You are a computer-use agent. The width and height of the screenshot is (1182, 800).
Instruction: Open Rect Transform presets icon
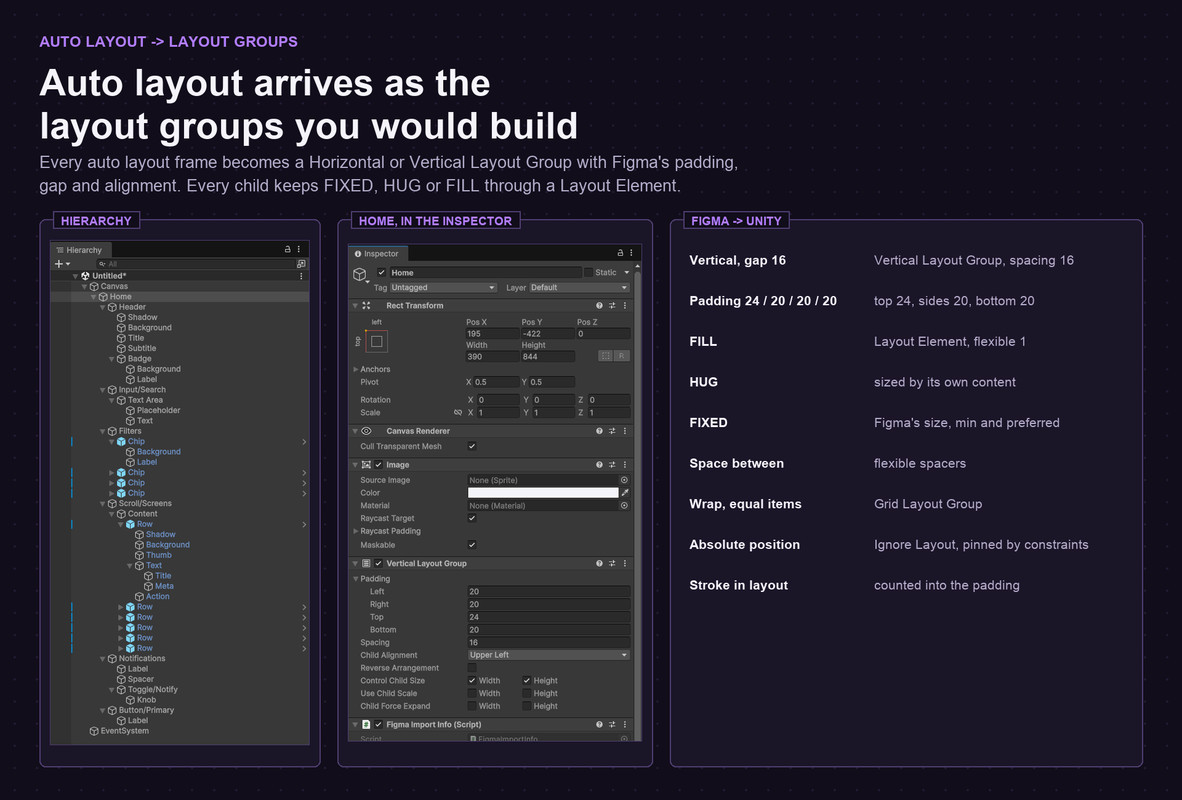click(x=612, y=306)
